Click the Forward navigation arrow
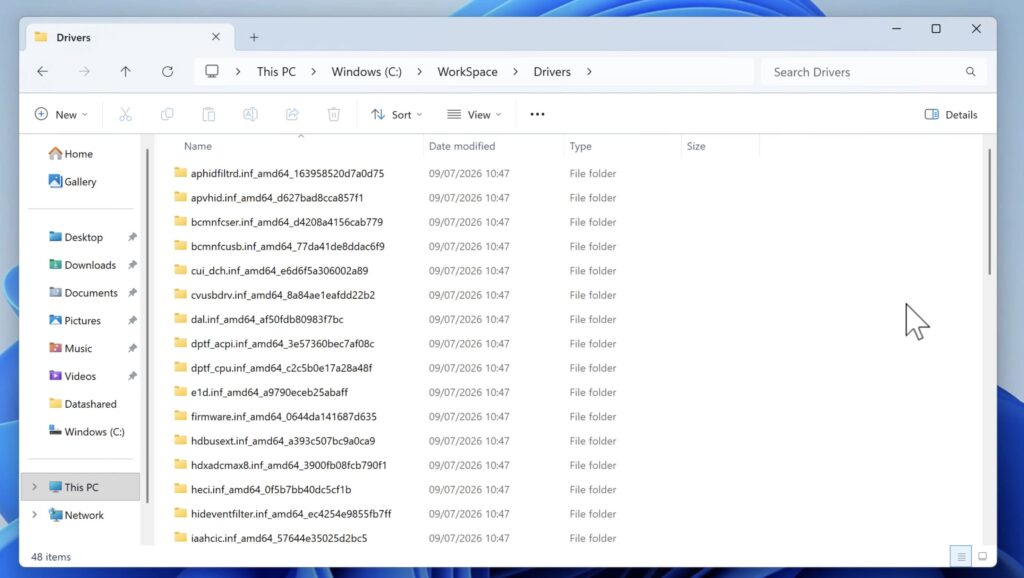The image size is (1024, 578). pos(84,72)
